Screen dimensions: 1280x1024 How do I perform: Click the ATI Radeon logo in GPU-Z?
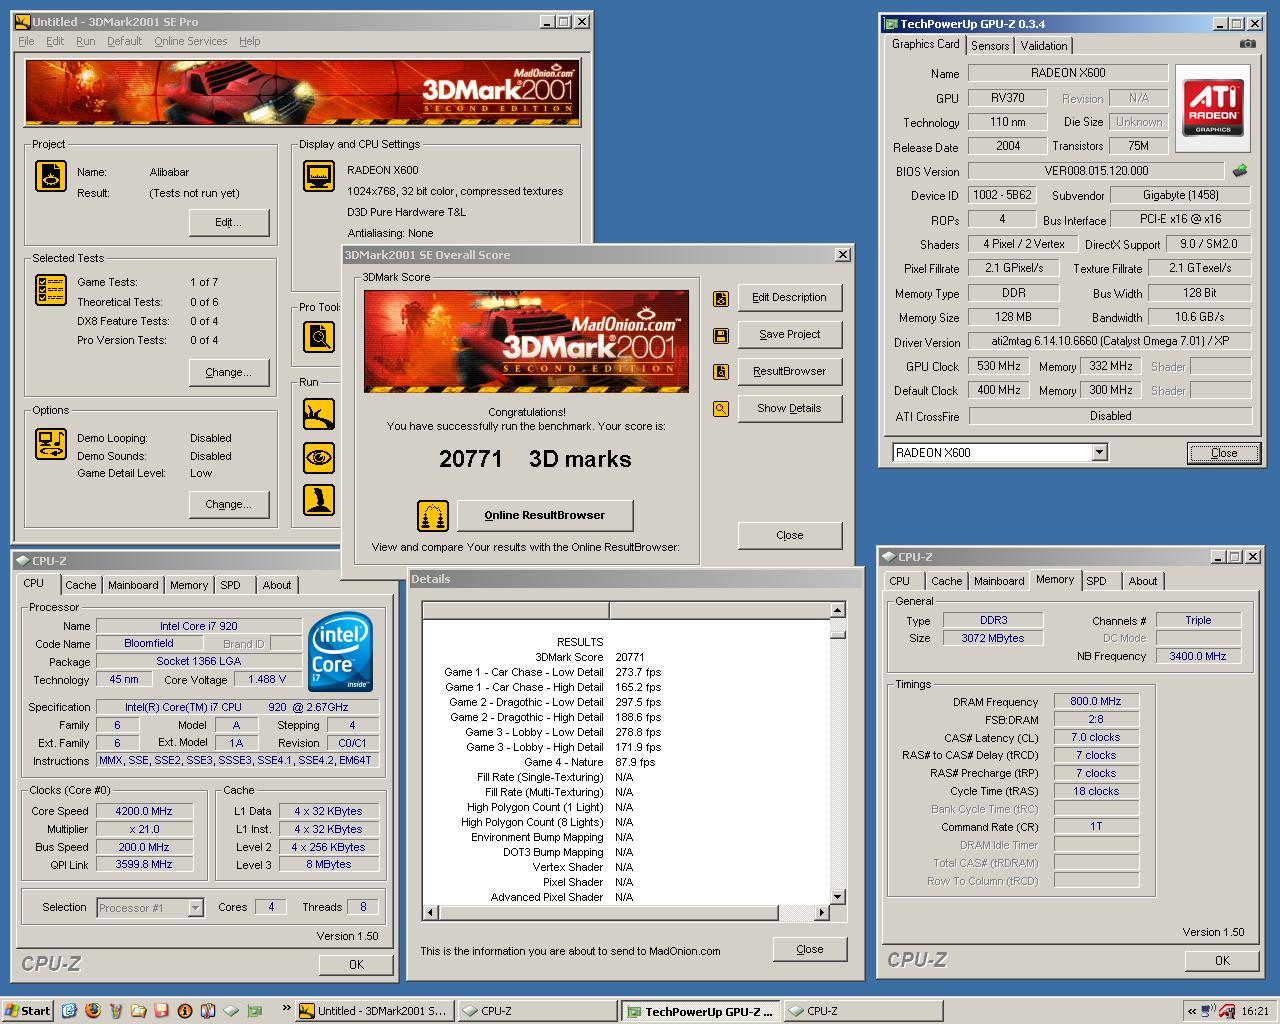click(x=1213, y=108)
